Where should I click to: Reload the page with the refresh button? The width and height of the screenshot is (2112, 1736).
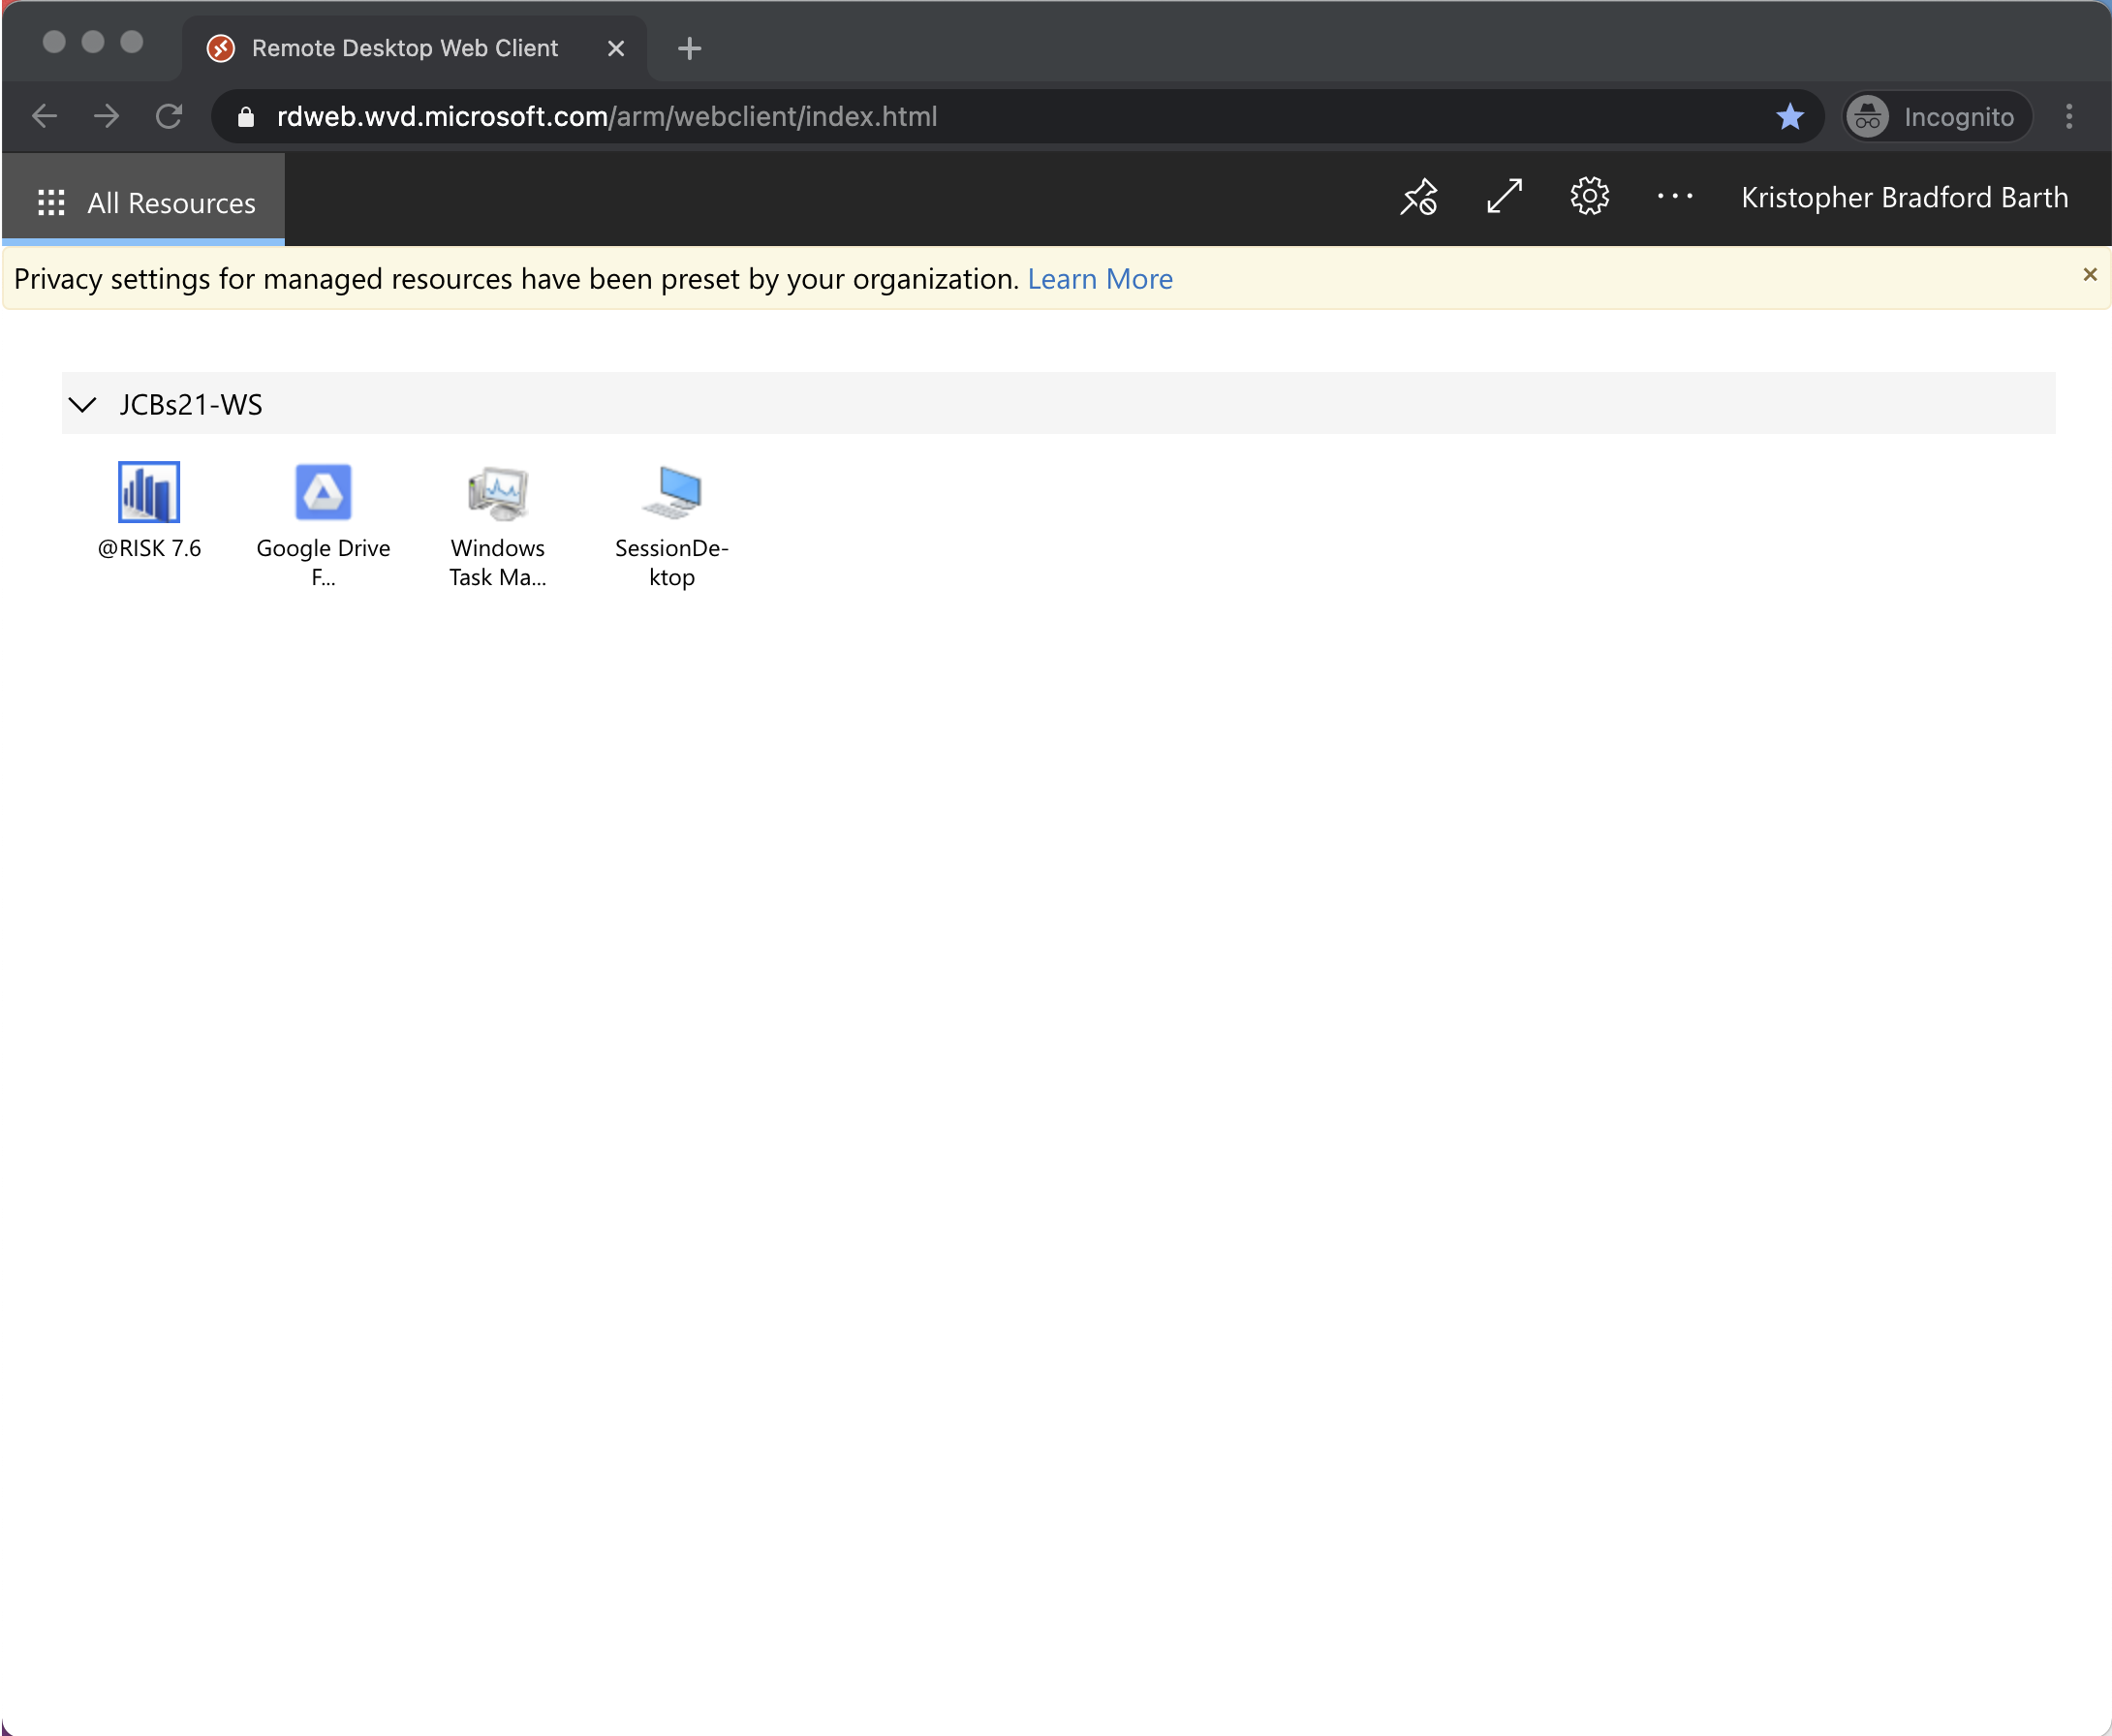169,117
